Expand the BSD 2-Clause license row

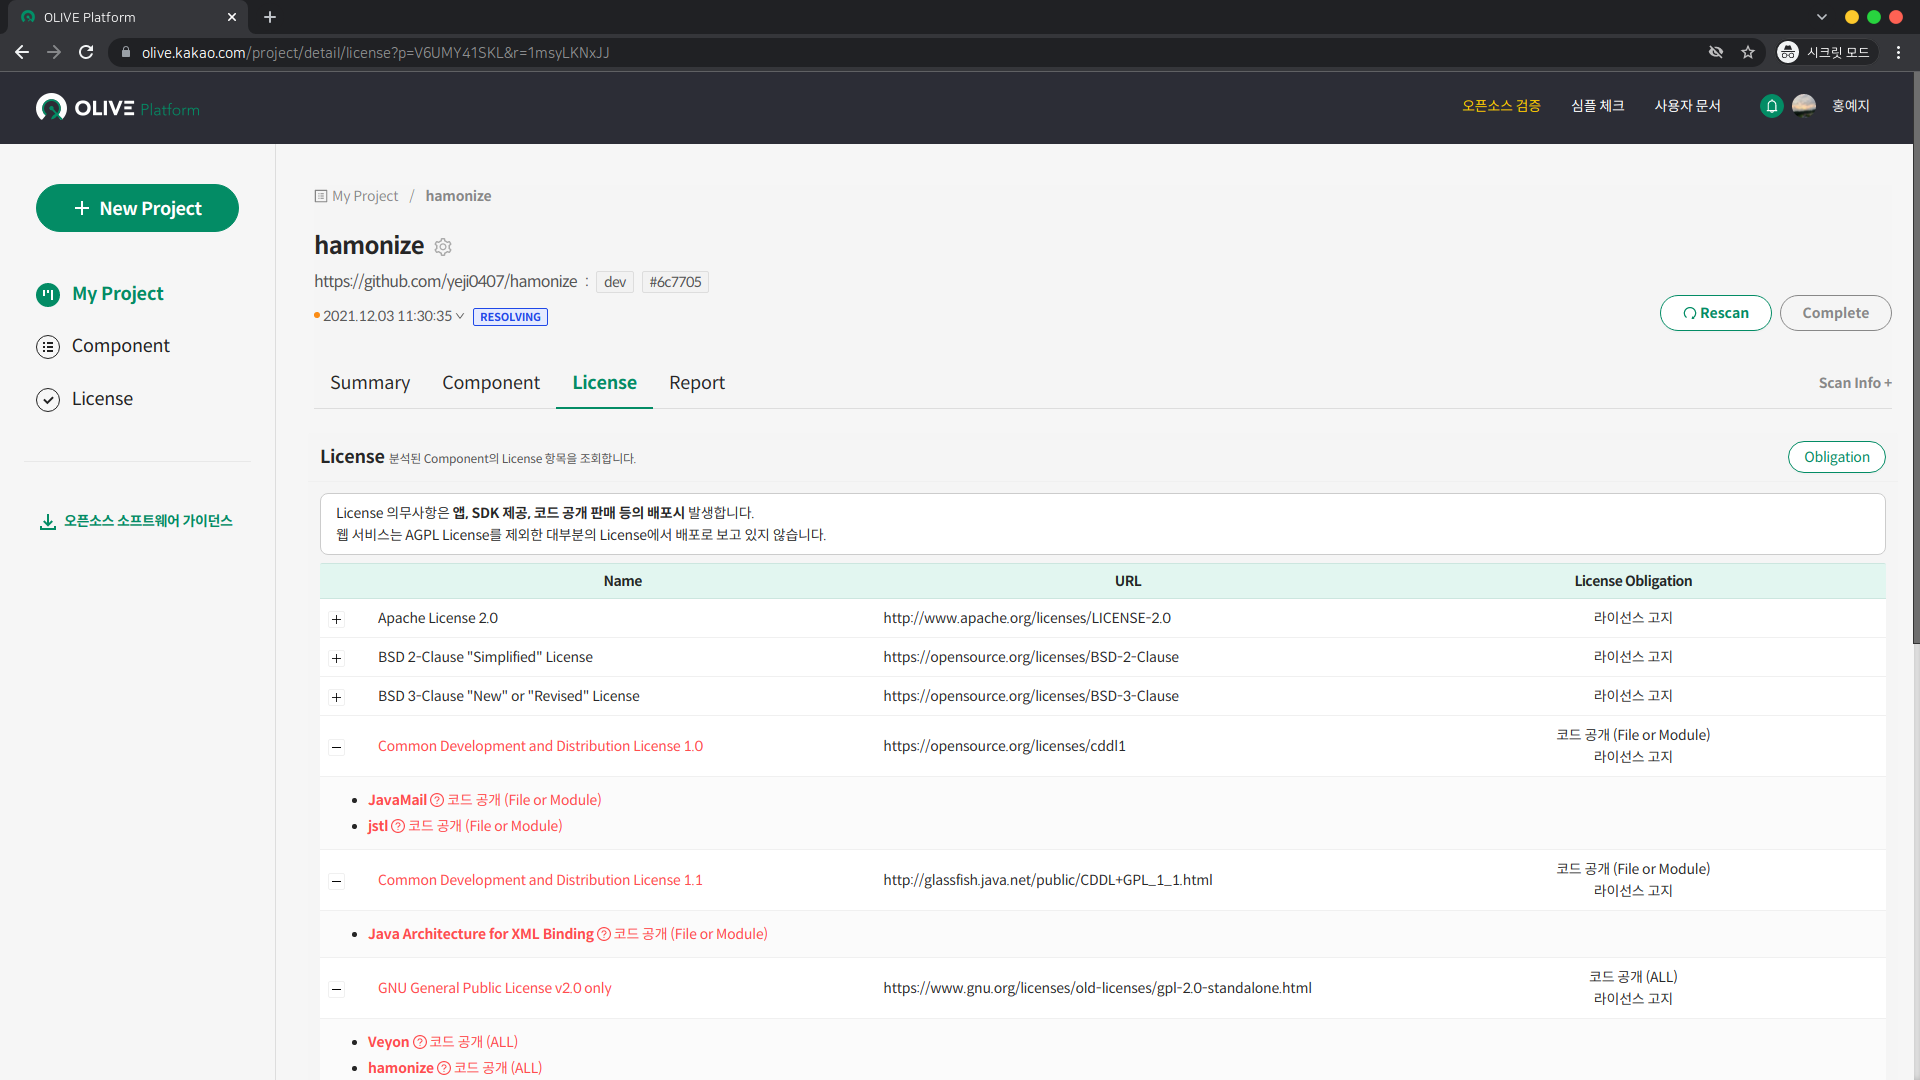point(337,658)
